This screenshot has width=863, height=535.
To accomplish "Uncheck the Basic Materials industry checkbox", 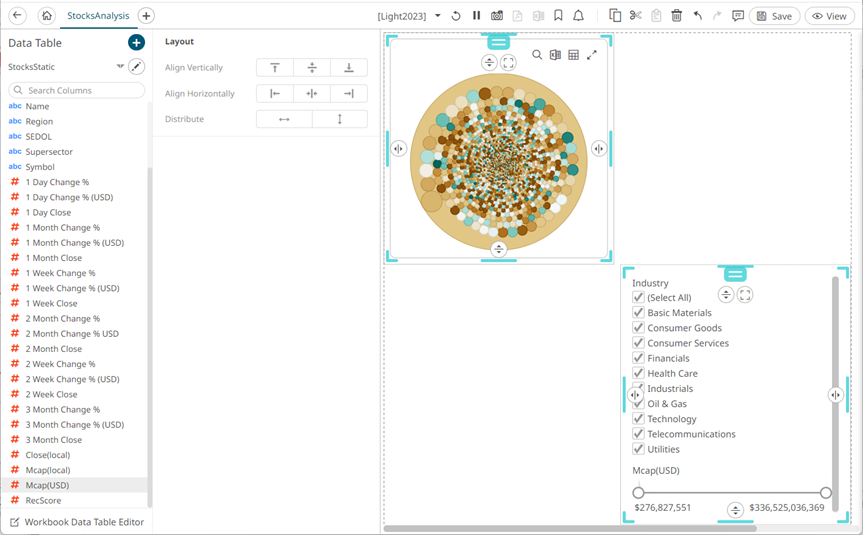I will click(638, 313).
